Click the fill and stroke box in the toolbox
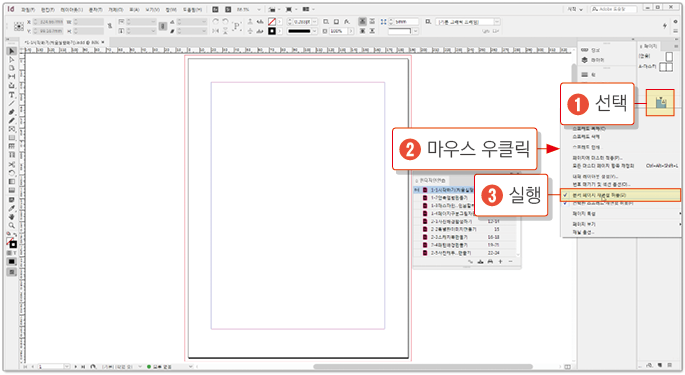Viewport: 685px width, 375px height. (12, 243)
